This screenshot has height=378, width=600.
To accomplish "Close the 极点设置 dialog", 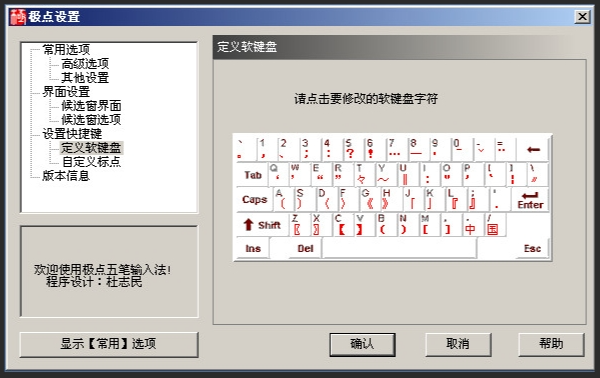I will click(582, 17).
